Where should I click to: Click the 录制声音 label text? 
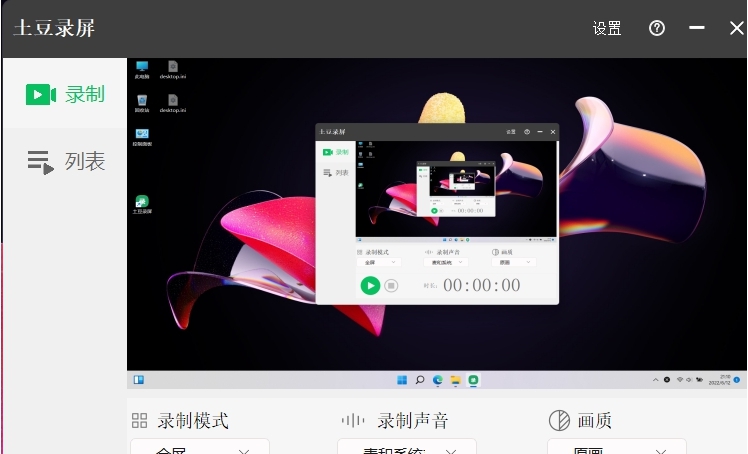click(413, 421)
